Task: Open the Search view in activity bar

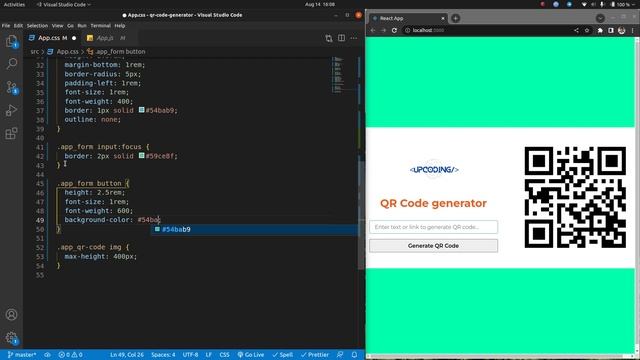Action: tap(11, 63)
